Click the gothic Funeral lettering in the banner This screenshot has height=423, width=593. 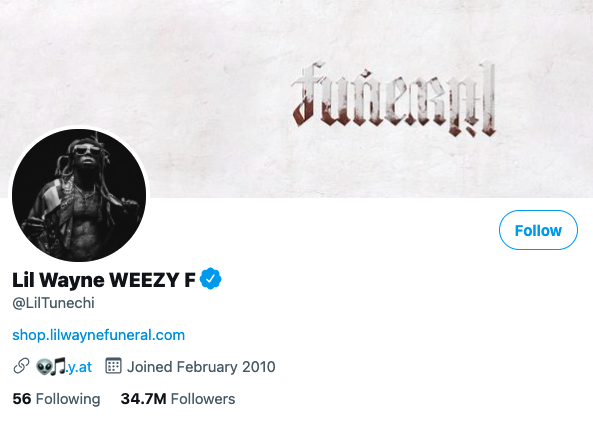pyautogui.click(x=393, y=99)
